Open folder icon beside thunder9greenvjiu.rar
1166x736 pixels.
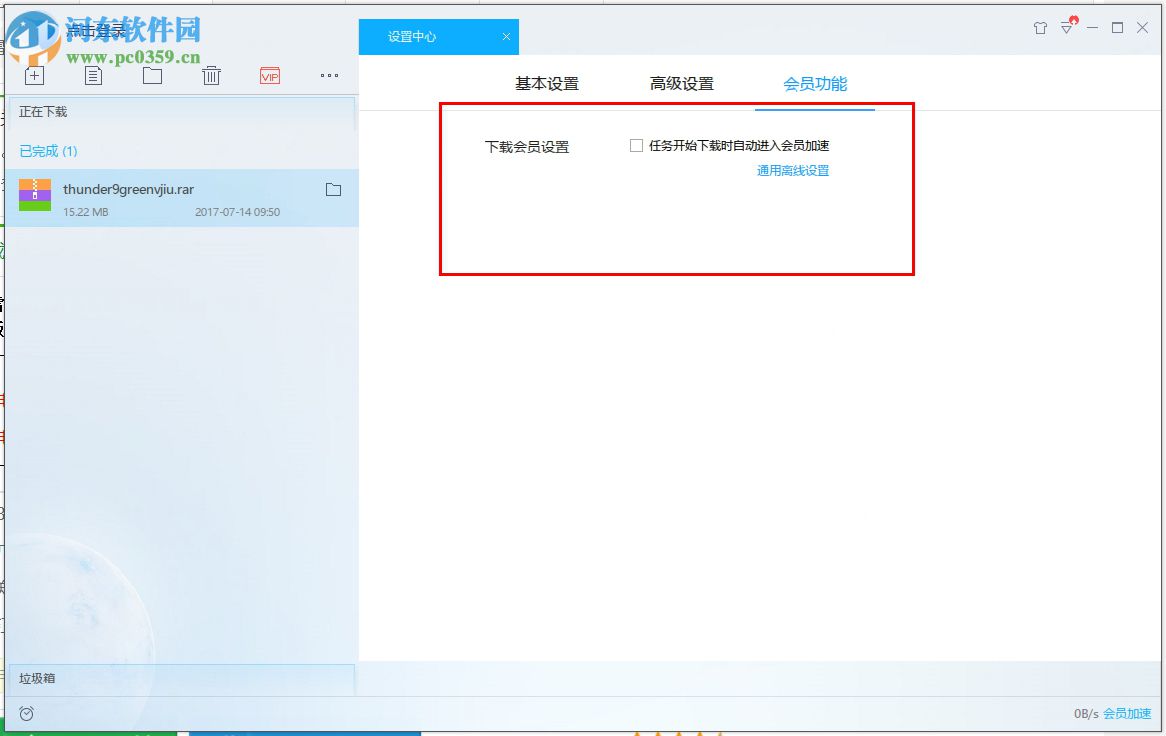point(334,189)
